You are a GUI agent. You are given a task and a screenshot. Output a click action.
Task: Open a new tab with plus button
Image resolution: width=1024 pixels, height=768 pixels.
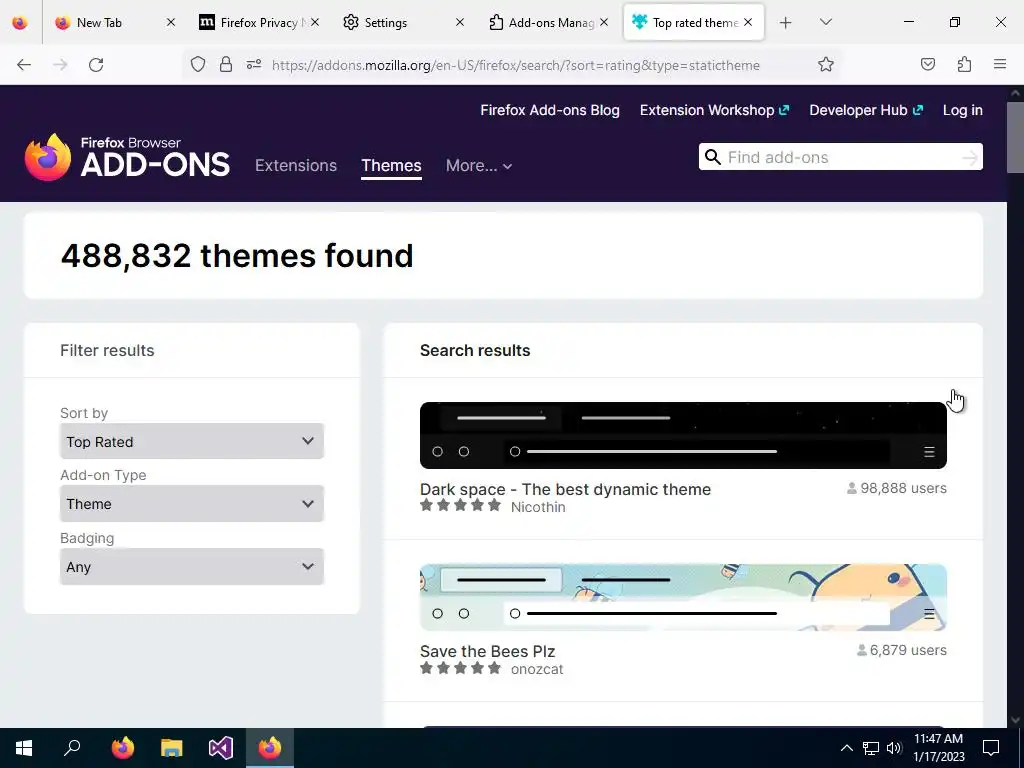786,23
